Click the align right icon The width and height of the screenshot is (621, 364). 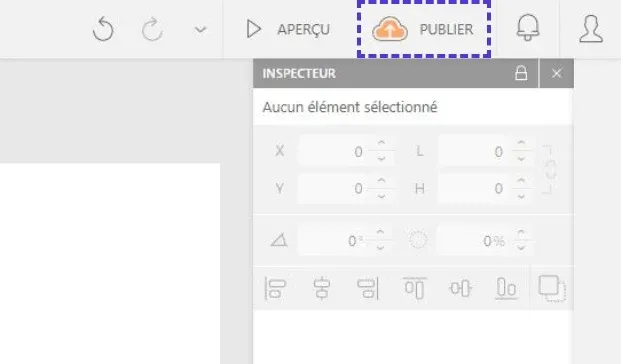pyautogui.click(x=368, y=288)
